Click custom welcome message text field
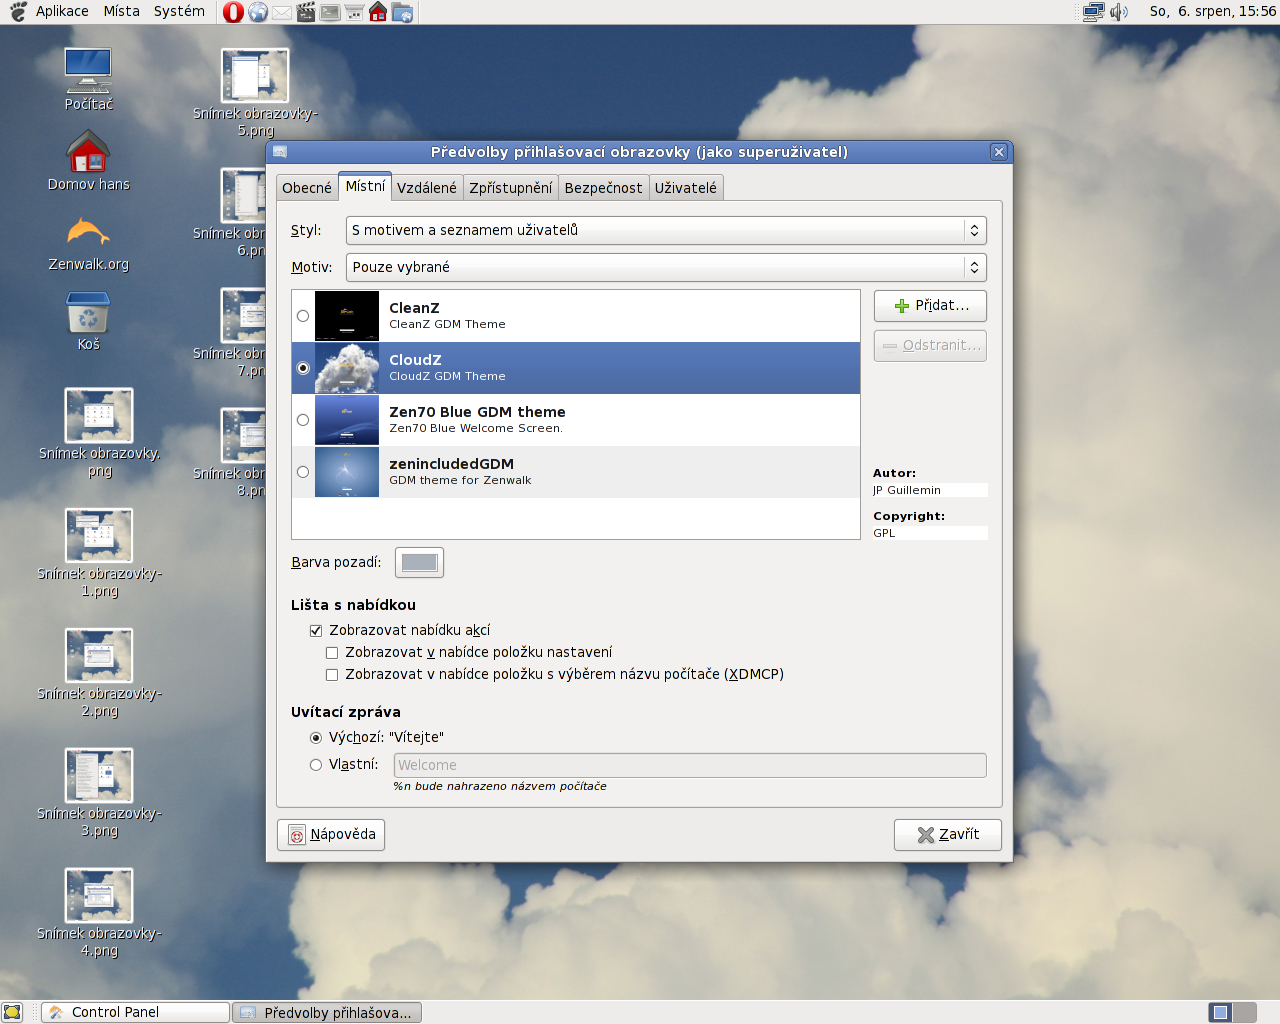1280x1024 pixels. (690, 765)
